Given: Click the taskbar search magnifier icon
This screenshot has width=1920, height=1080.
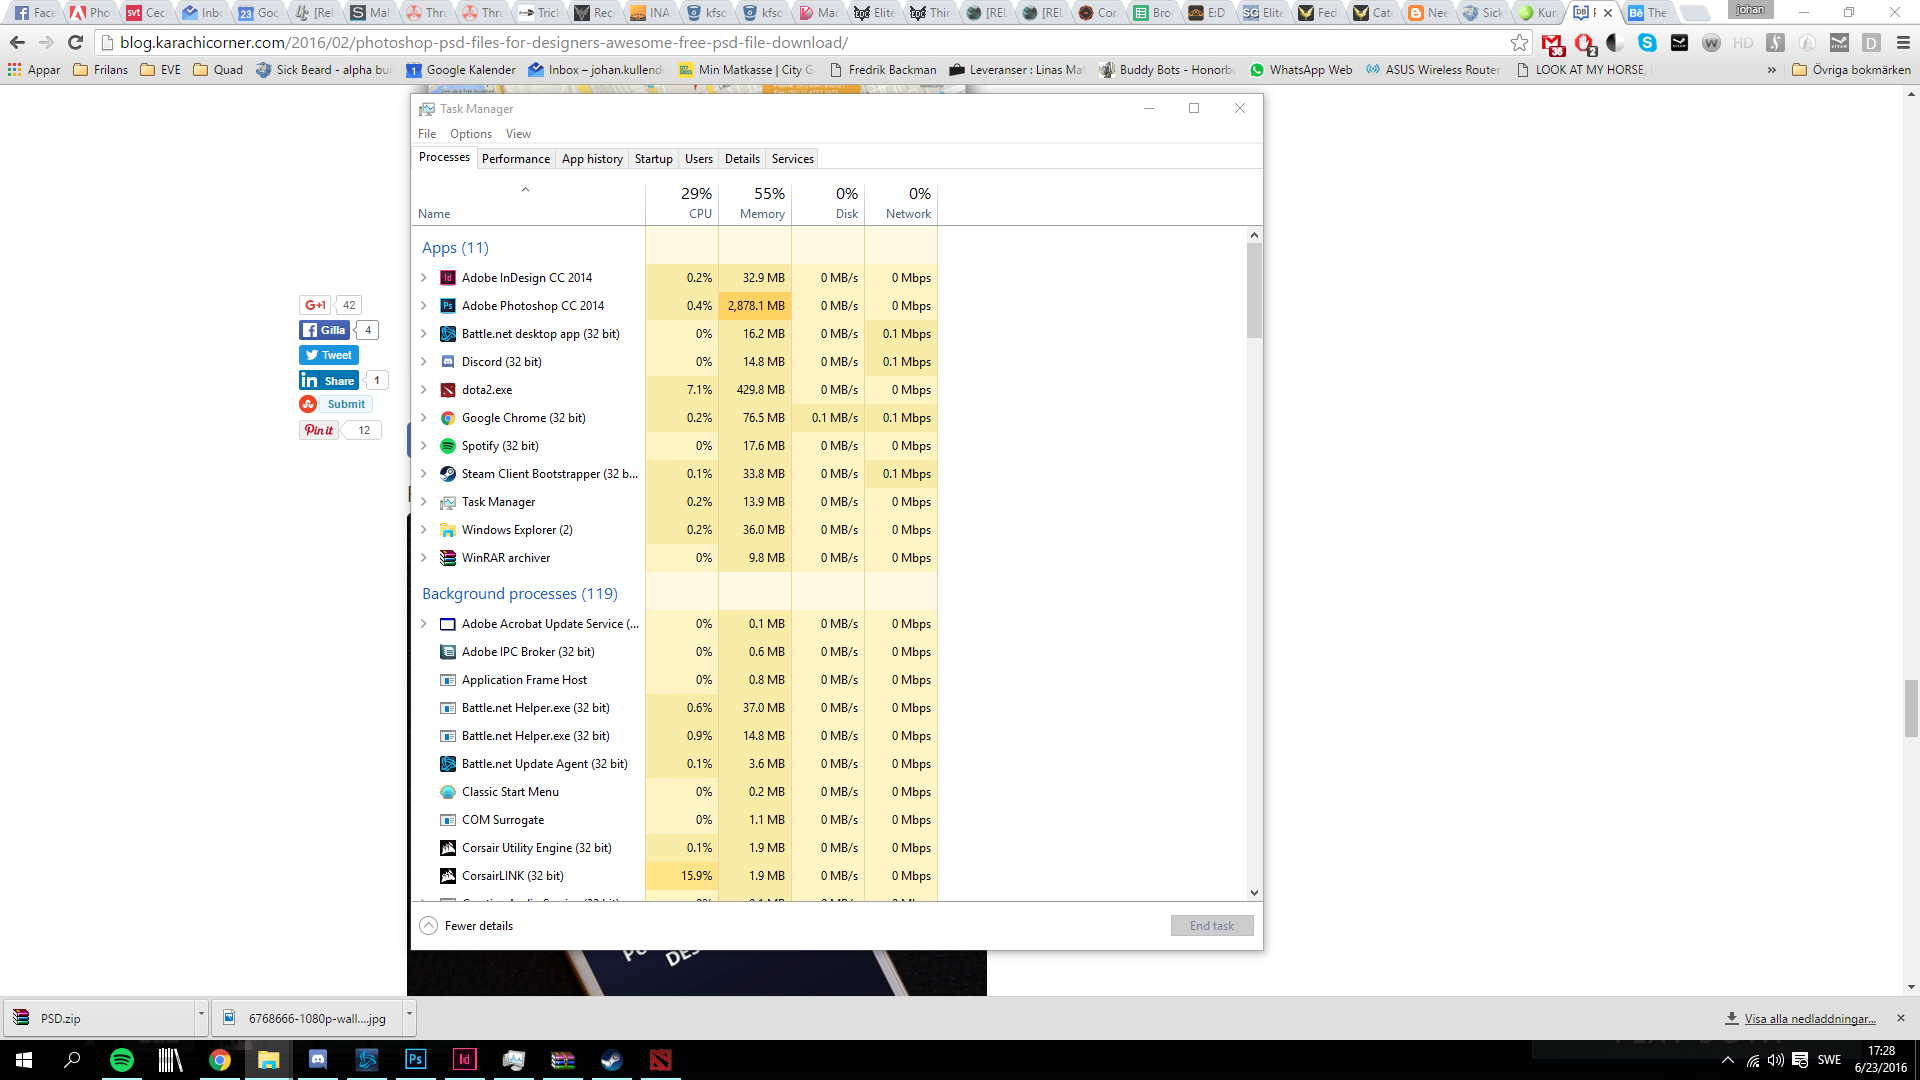Looking at the screenshot, I should click(72, 1060).
